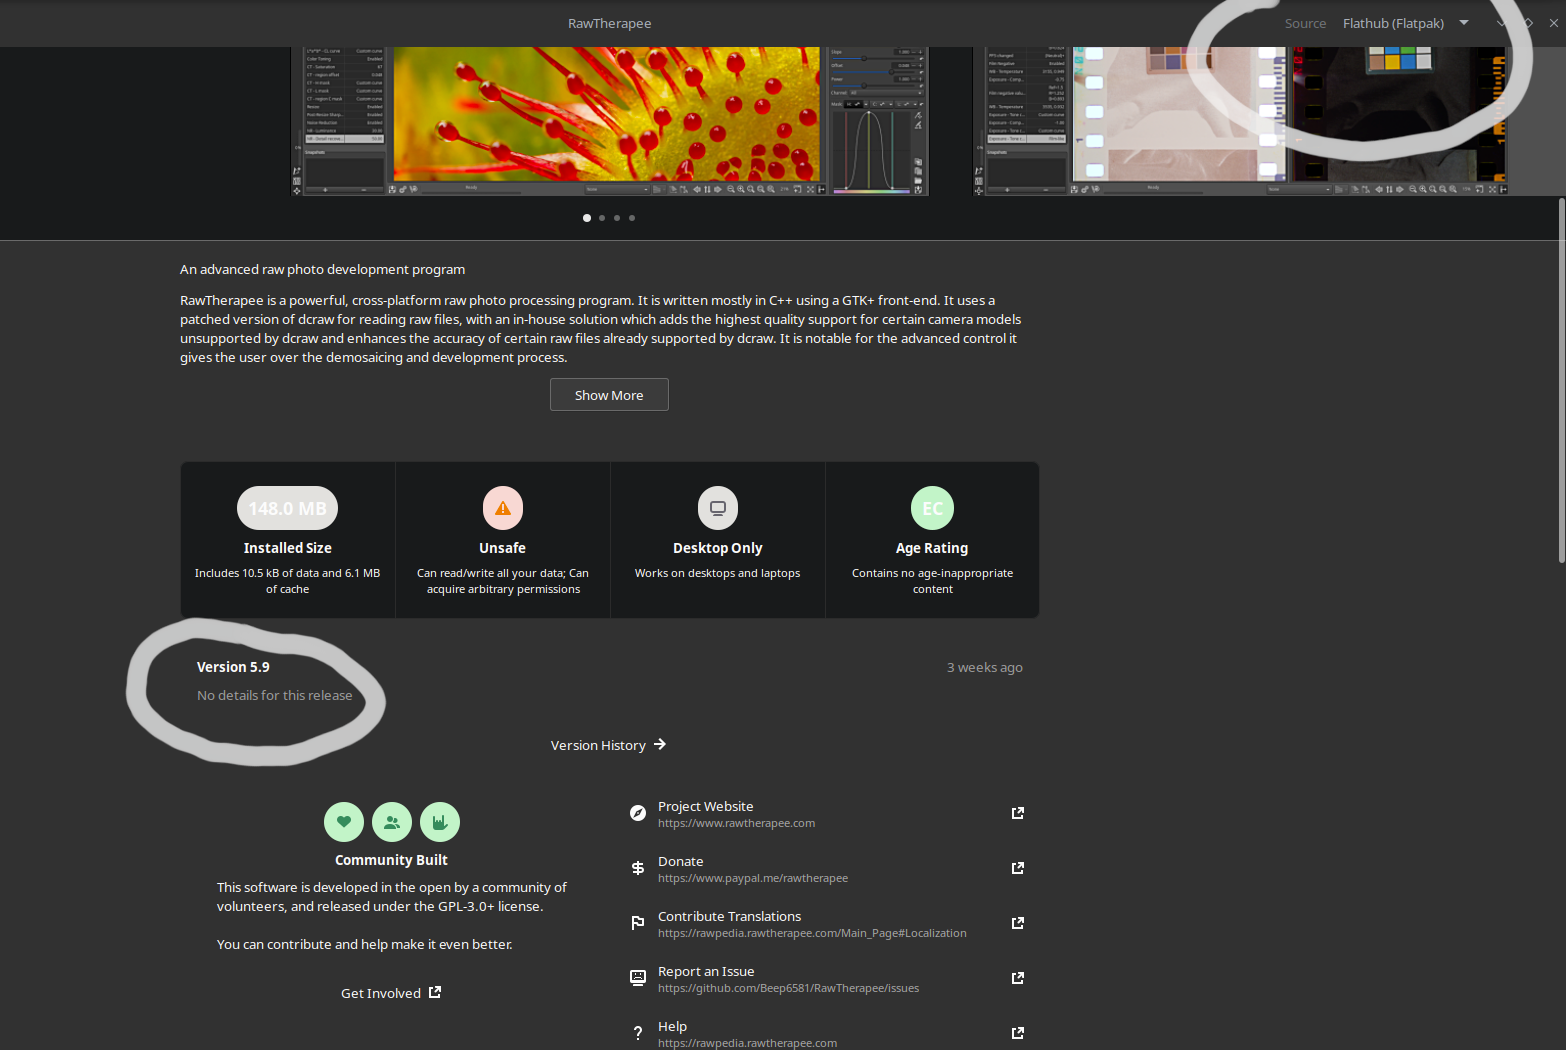The height and width of the screenshot is (1050, 1566).
Task: Click the external link icon on Donate row
Action: 1018,868
